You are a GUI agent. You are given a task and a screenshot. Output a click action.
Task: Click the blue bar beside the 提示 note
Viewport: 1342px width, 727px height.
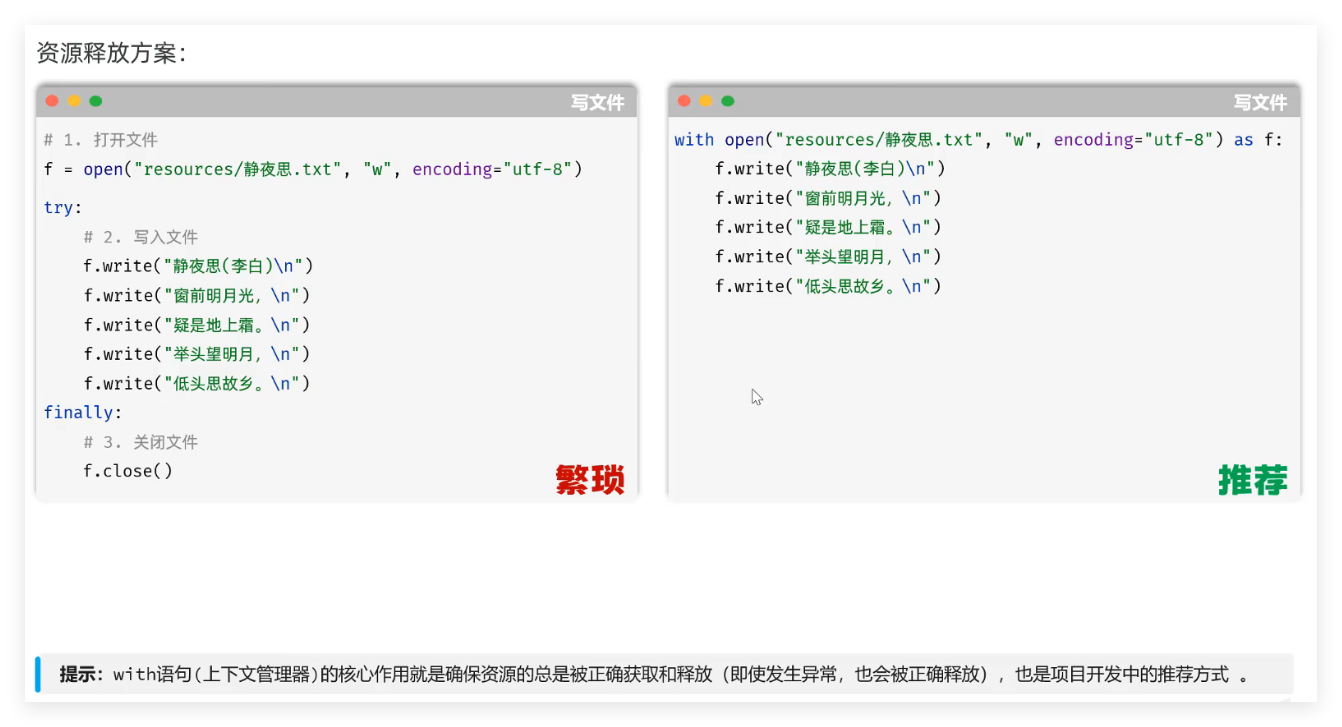(x=38, y=674)
